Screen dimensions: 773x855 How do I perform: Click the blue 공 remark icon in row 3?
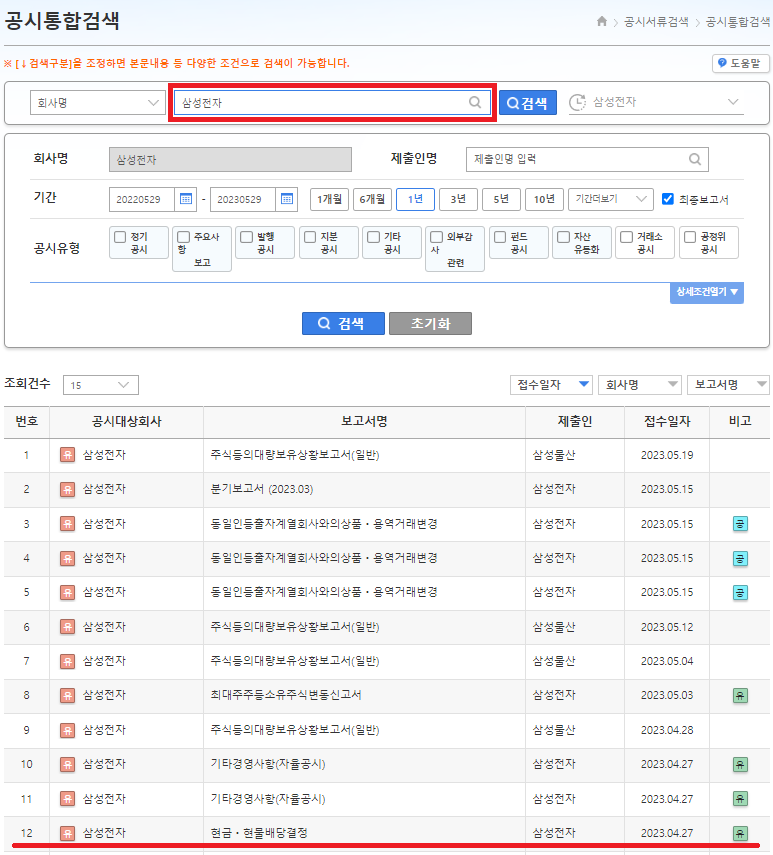740,524
